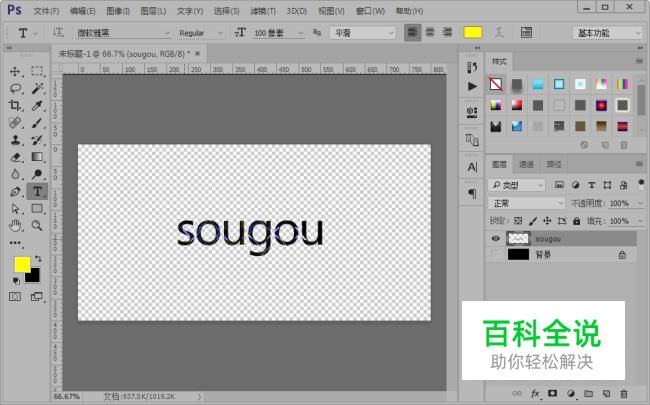Click the yellow foreground color swatch
650x405 pixels.
pyautogui.click(x=22, y=264)
